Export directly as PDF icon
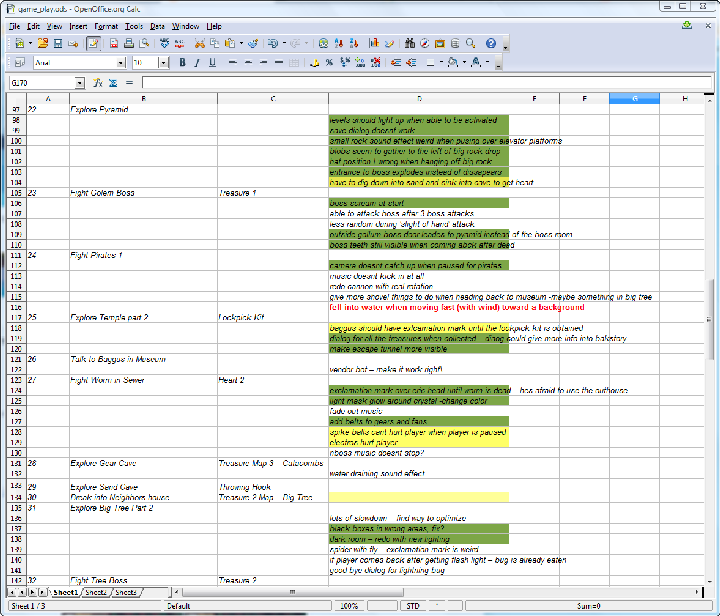 tap(114, 43)
